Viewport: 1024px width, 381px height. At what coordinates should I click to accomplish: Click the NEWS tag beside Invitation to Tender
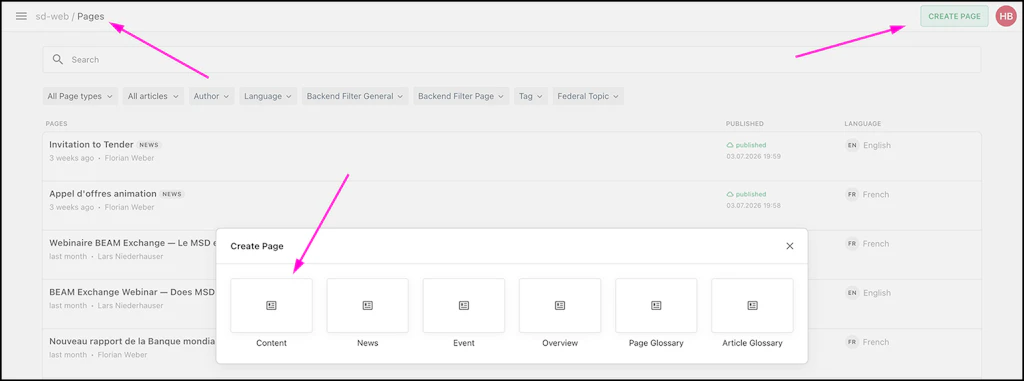(x=149, y=145)
